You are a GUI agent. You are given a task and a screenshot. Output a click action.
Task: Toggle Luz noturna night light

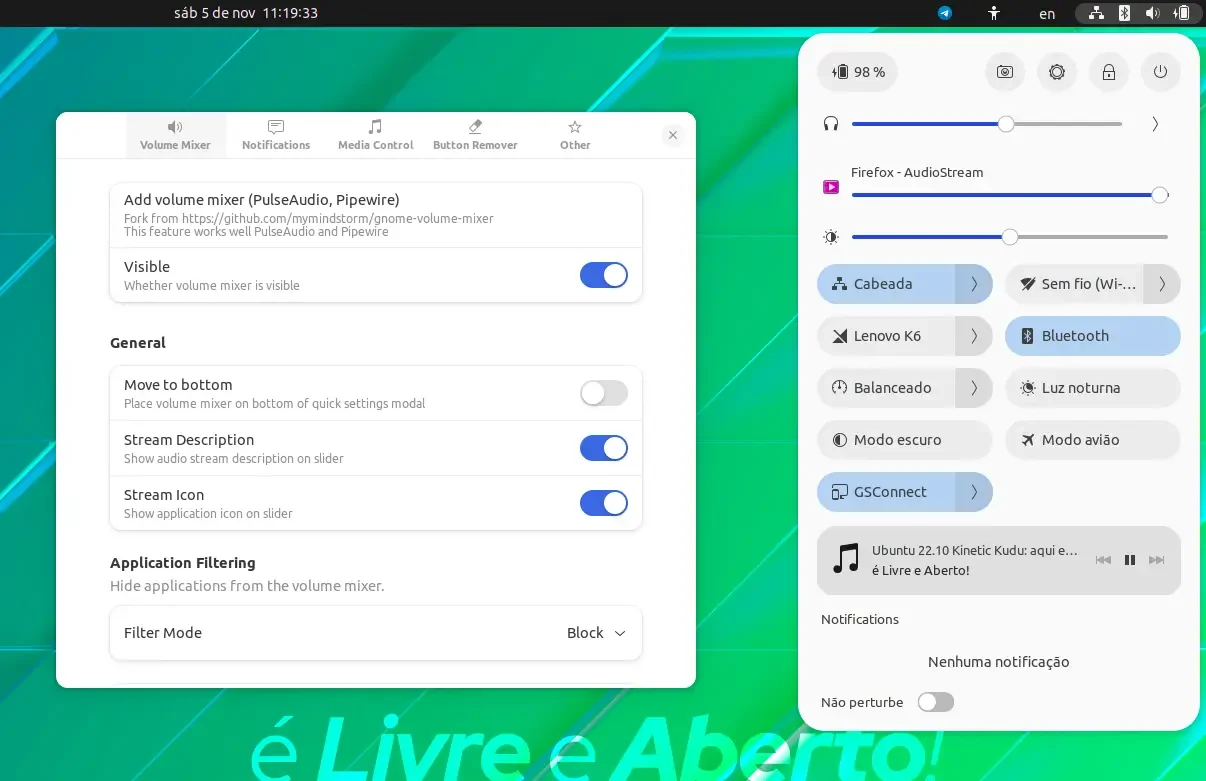click(1092, 388)
